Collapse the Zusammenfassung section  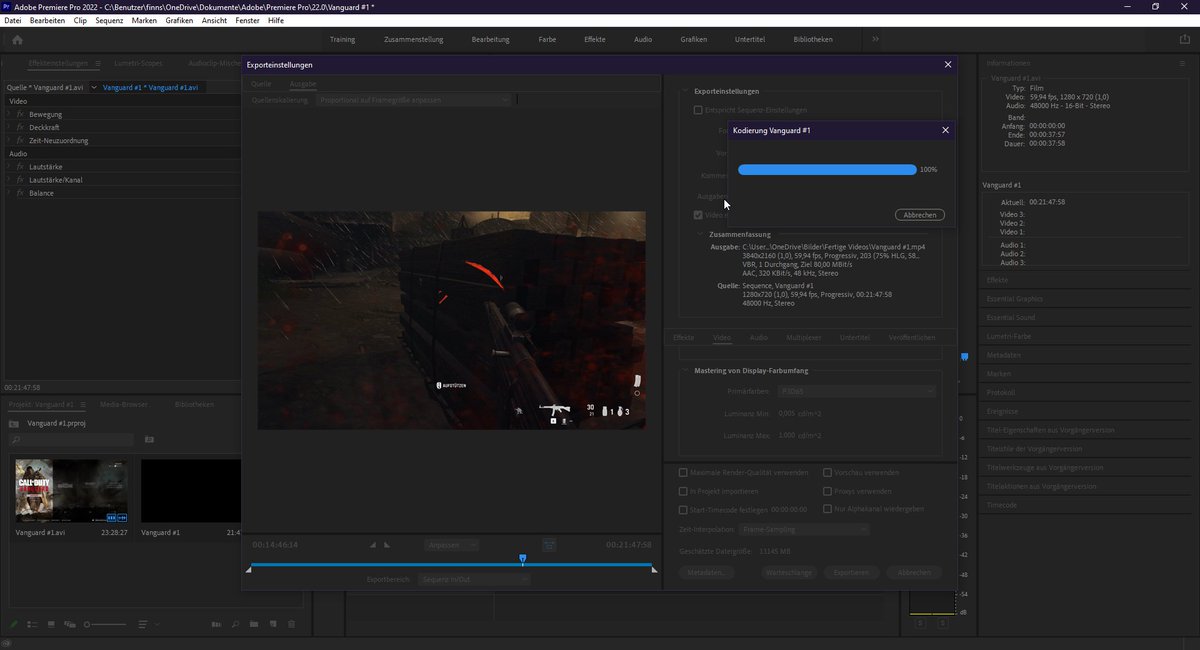[x=700, y=234]
